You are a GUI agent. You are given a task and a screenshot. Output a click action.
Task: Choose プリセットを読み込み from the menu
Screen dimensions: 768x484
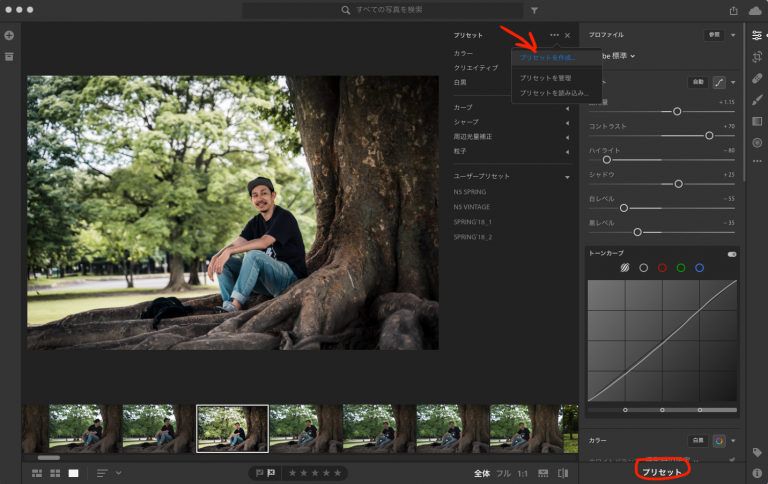(x=554, y=92)
